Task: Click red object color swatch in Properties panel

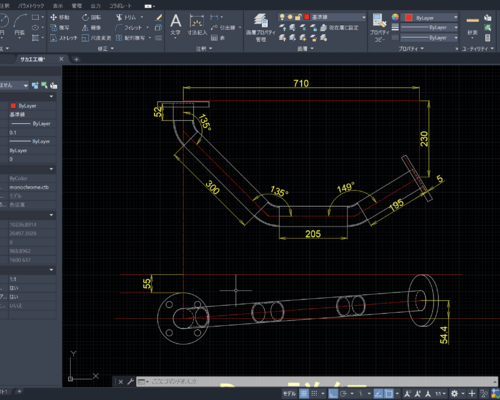Action: (x=408, y=17)
